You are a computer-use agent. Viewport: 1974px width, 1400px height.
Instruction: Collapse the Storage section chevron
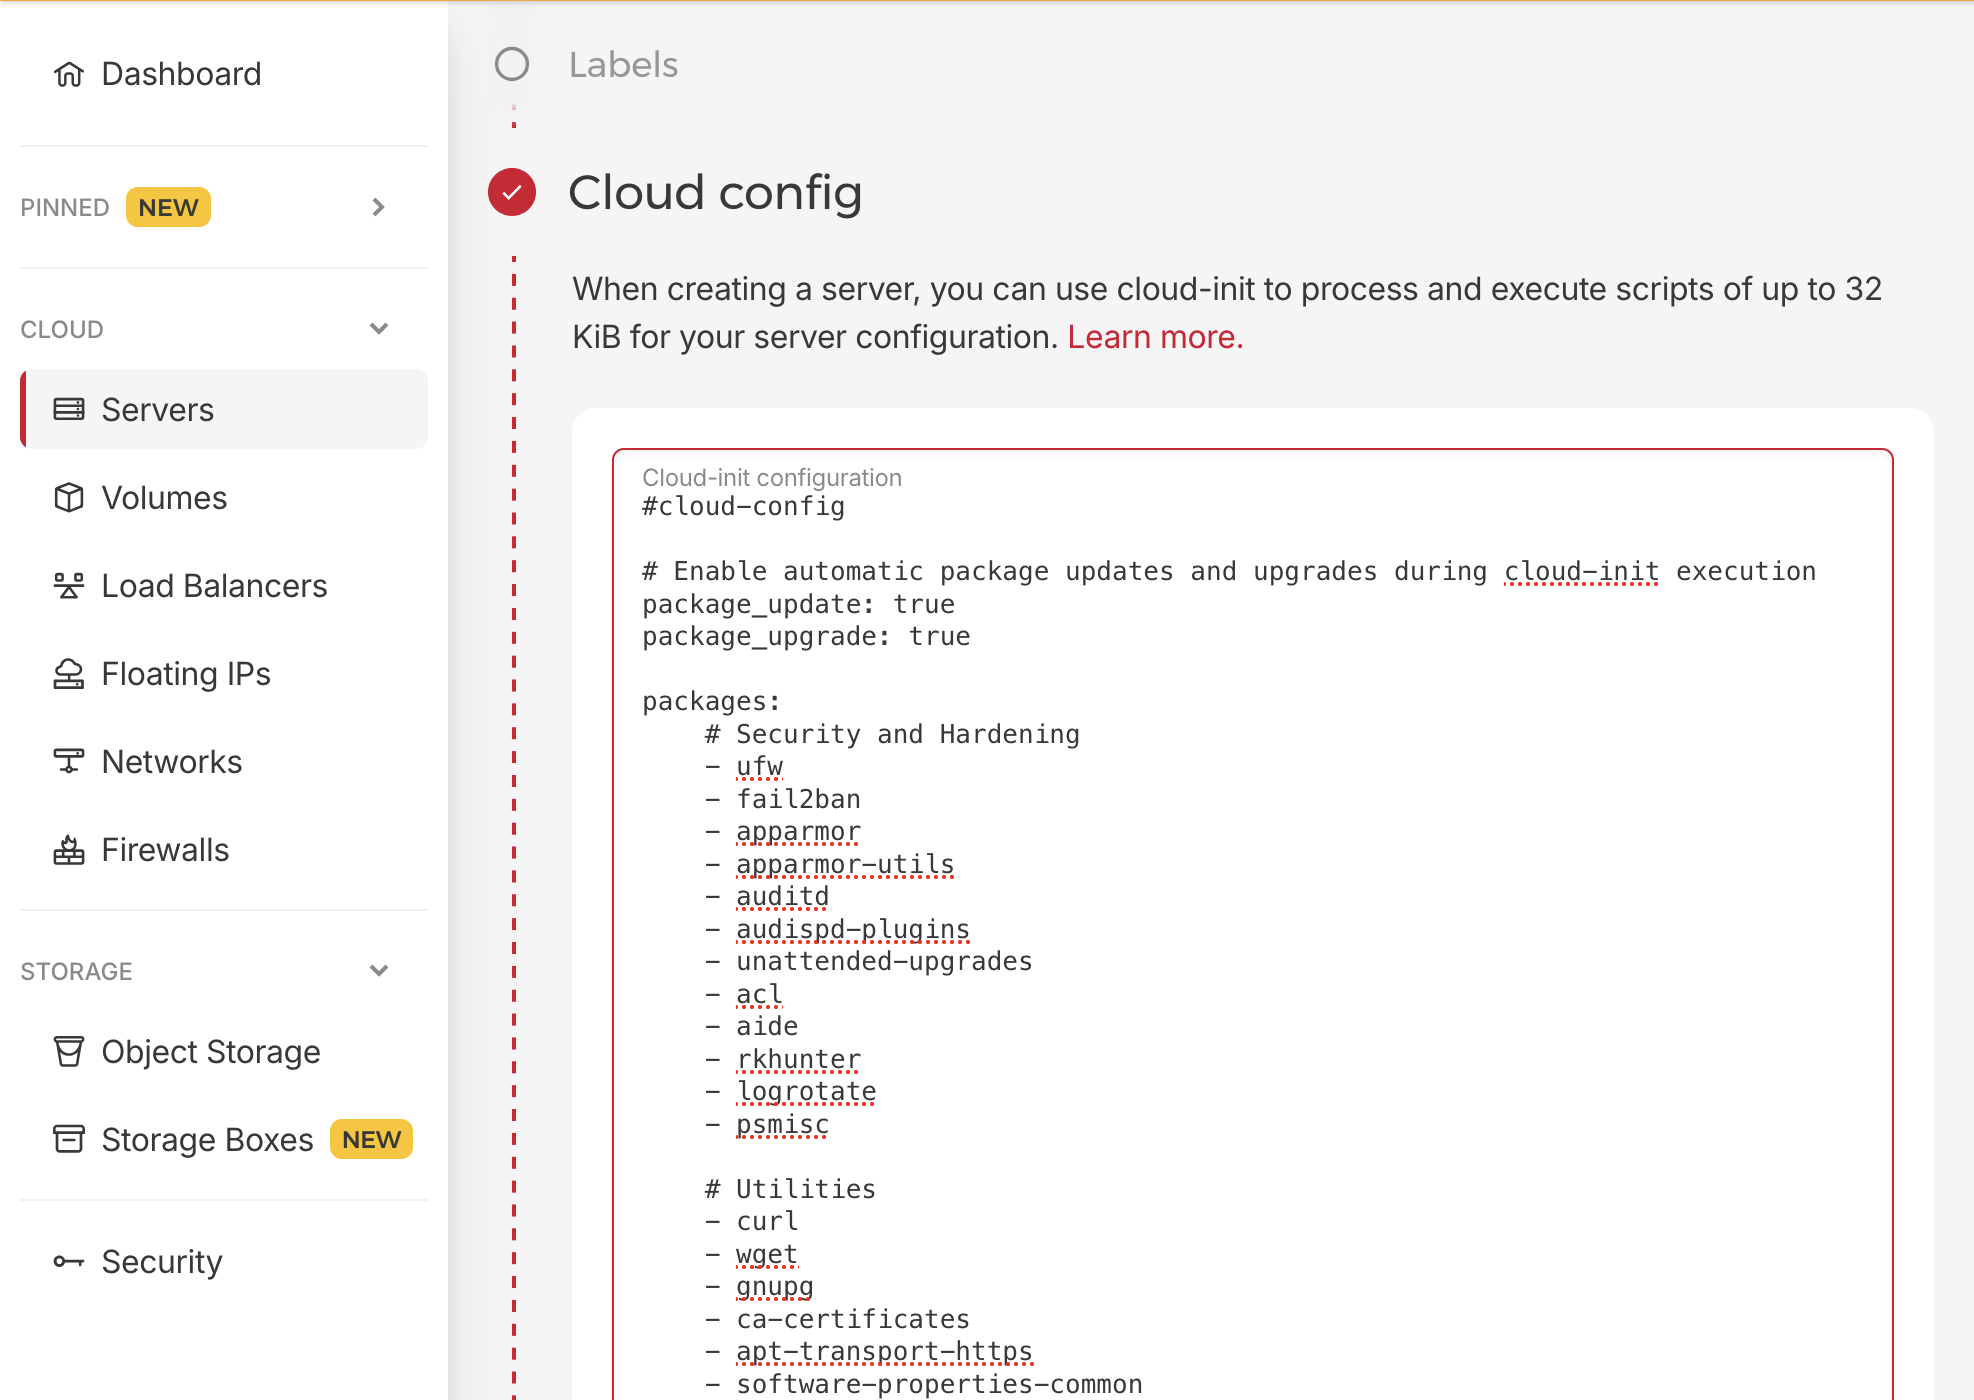click(x=378, y=971)
